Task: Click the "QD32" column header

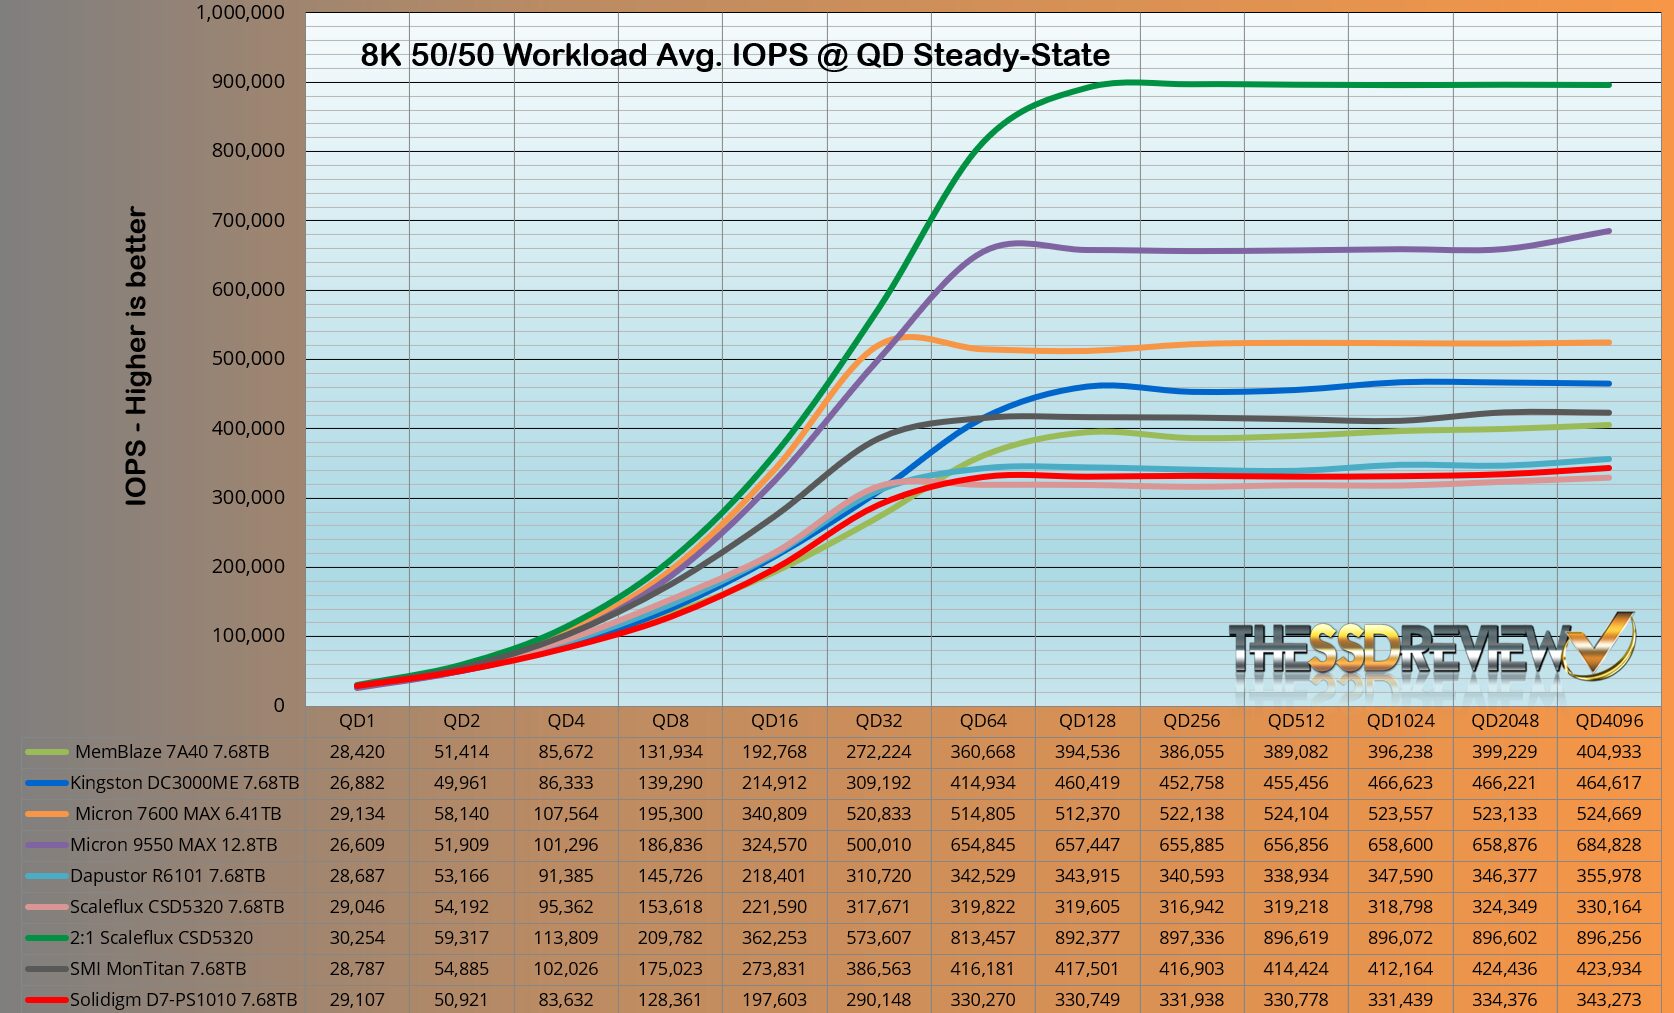Action: [x=879, y=721]
